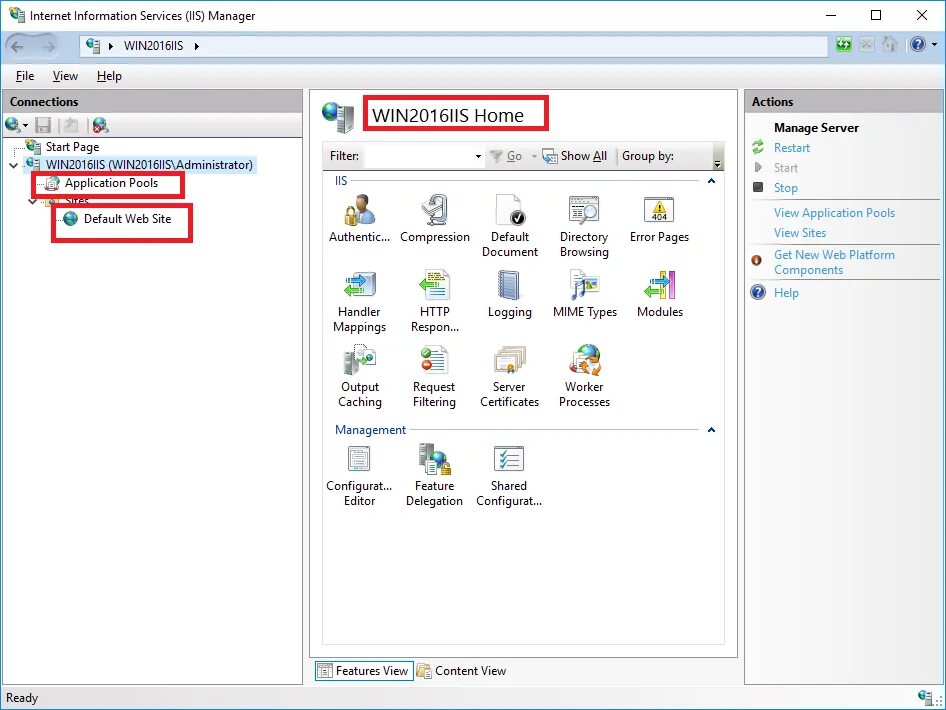Open the Directory Browsing feature

[x=584, y=226]
